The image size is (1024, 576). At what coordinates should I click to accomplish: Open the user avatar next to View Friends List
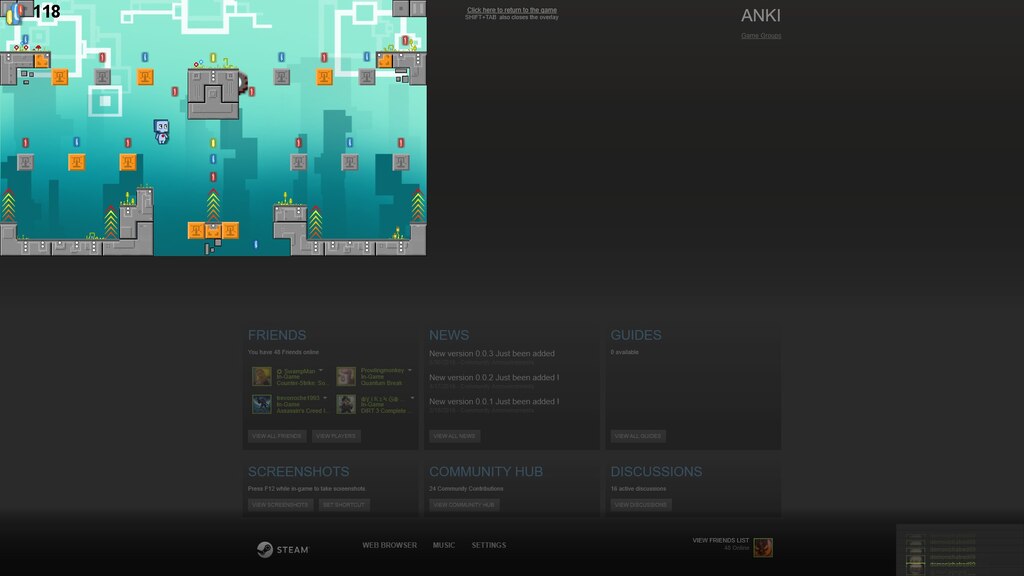[763, 547]
